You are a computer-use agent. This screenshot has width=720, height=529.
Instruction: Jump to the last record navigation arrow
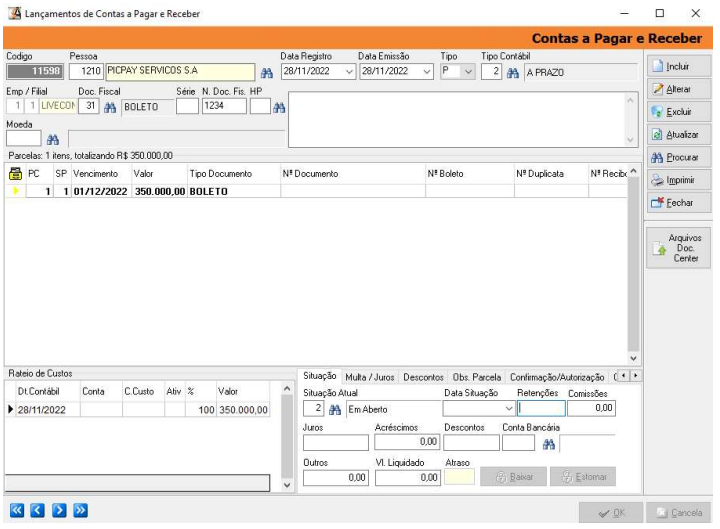pos(79,512)
